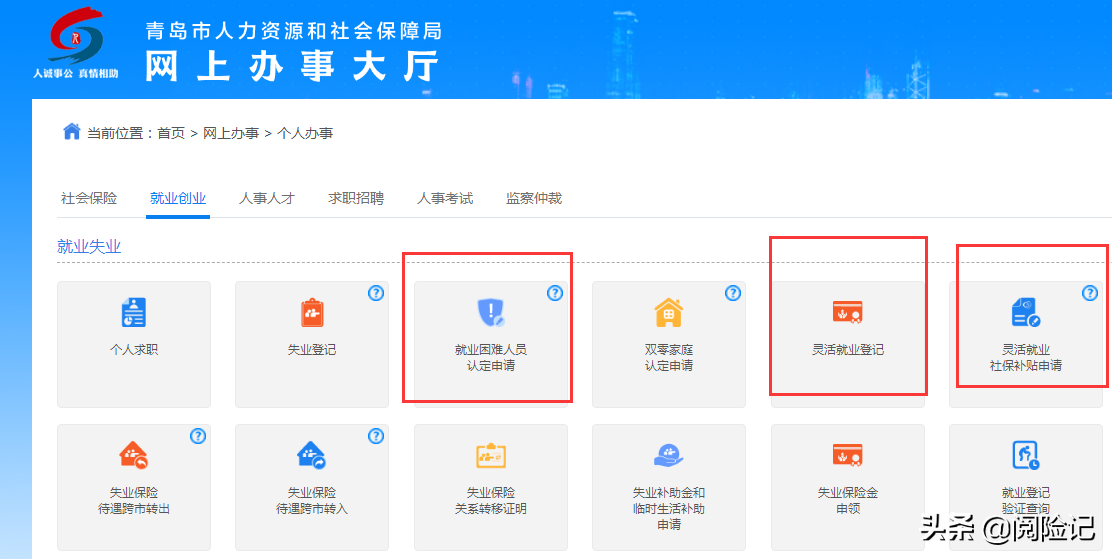The image size is (1112, 559).
Task: Open help icon on 双零家庭认定申请 card
Action: 733,292
